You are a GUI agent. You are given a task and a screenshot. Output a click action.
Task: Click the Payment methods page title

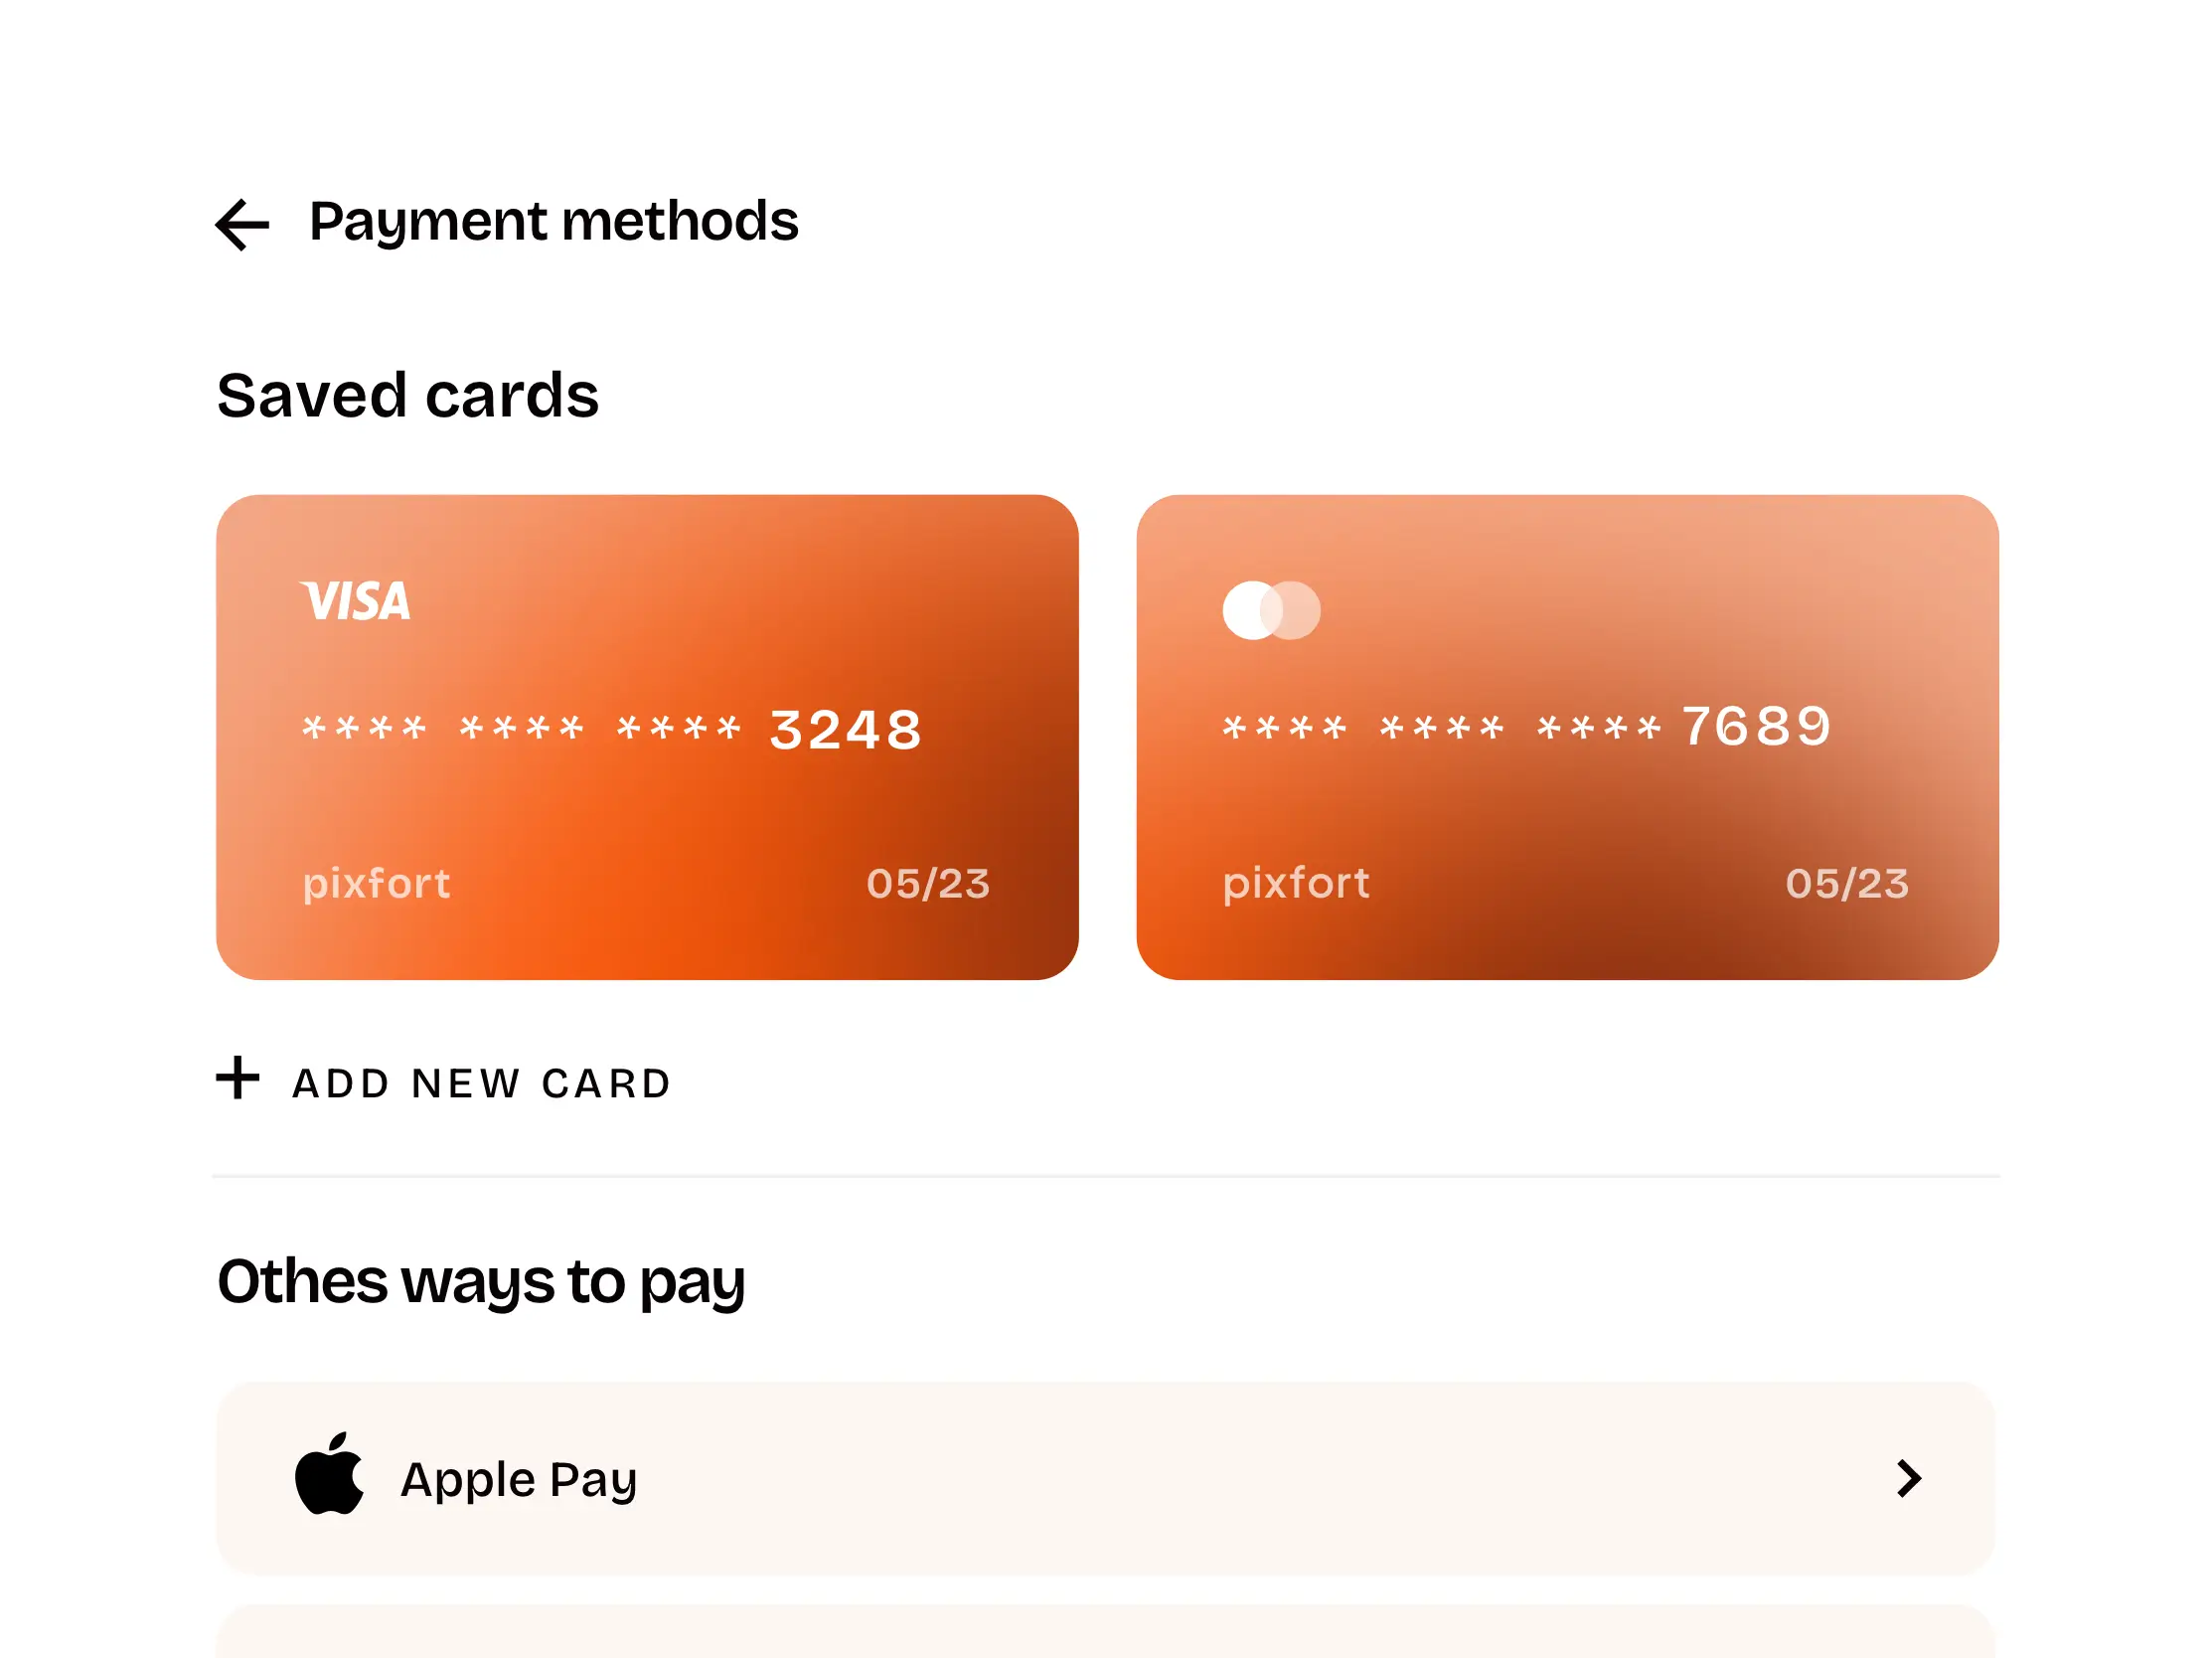coord(553,221)
